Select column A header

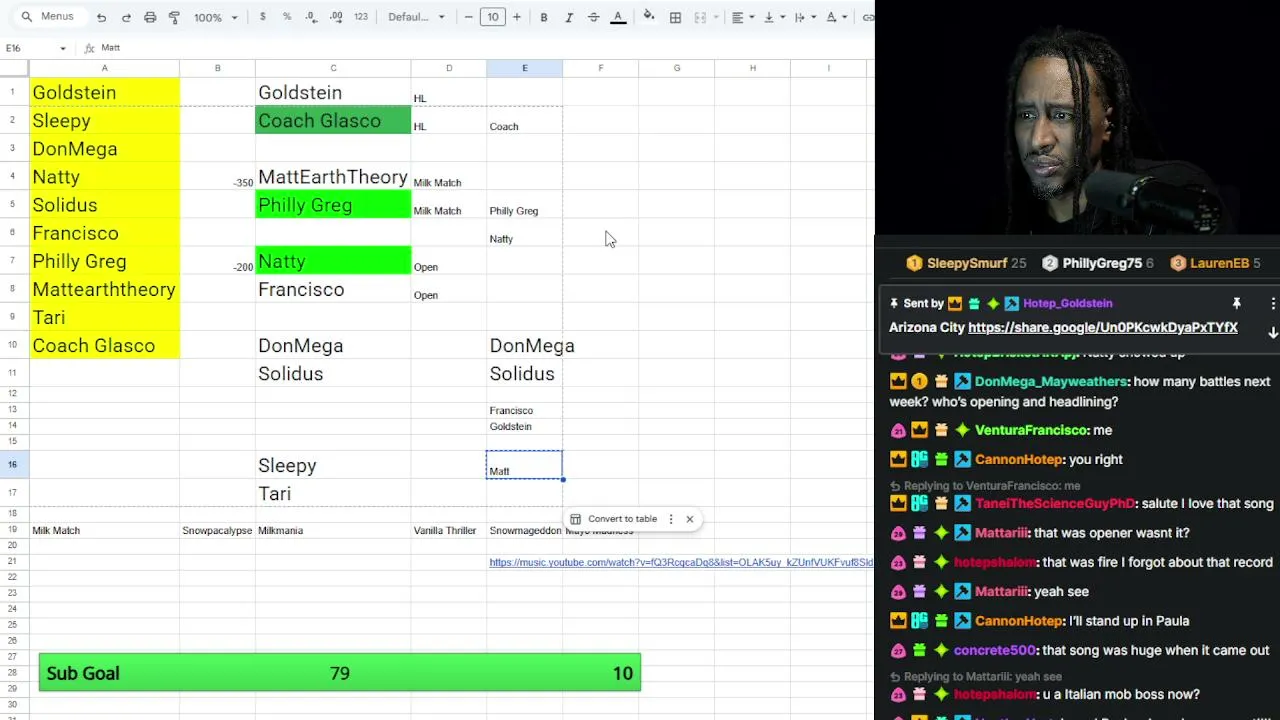104,68
